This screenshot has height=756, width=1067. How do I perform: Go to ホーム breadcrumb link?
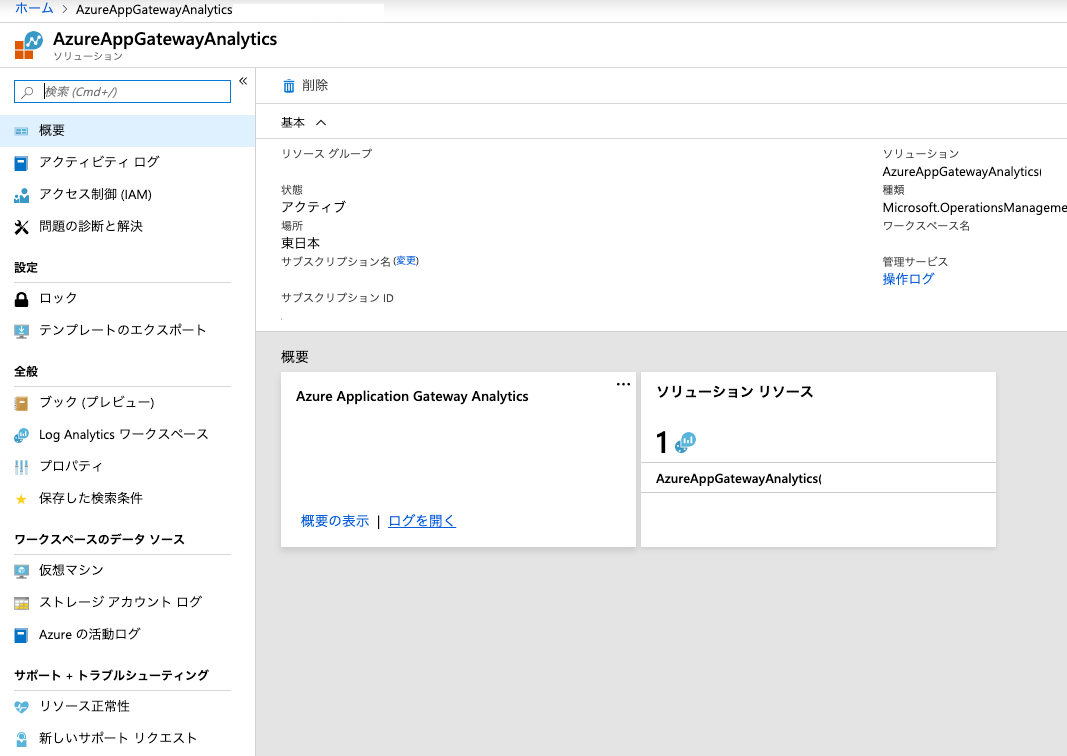click(34, 9)
